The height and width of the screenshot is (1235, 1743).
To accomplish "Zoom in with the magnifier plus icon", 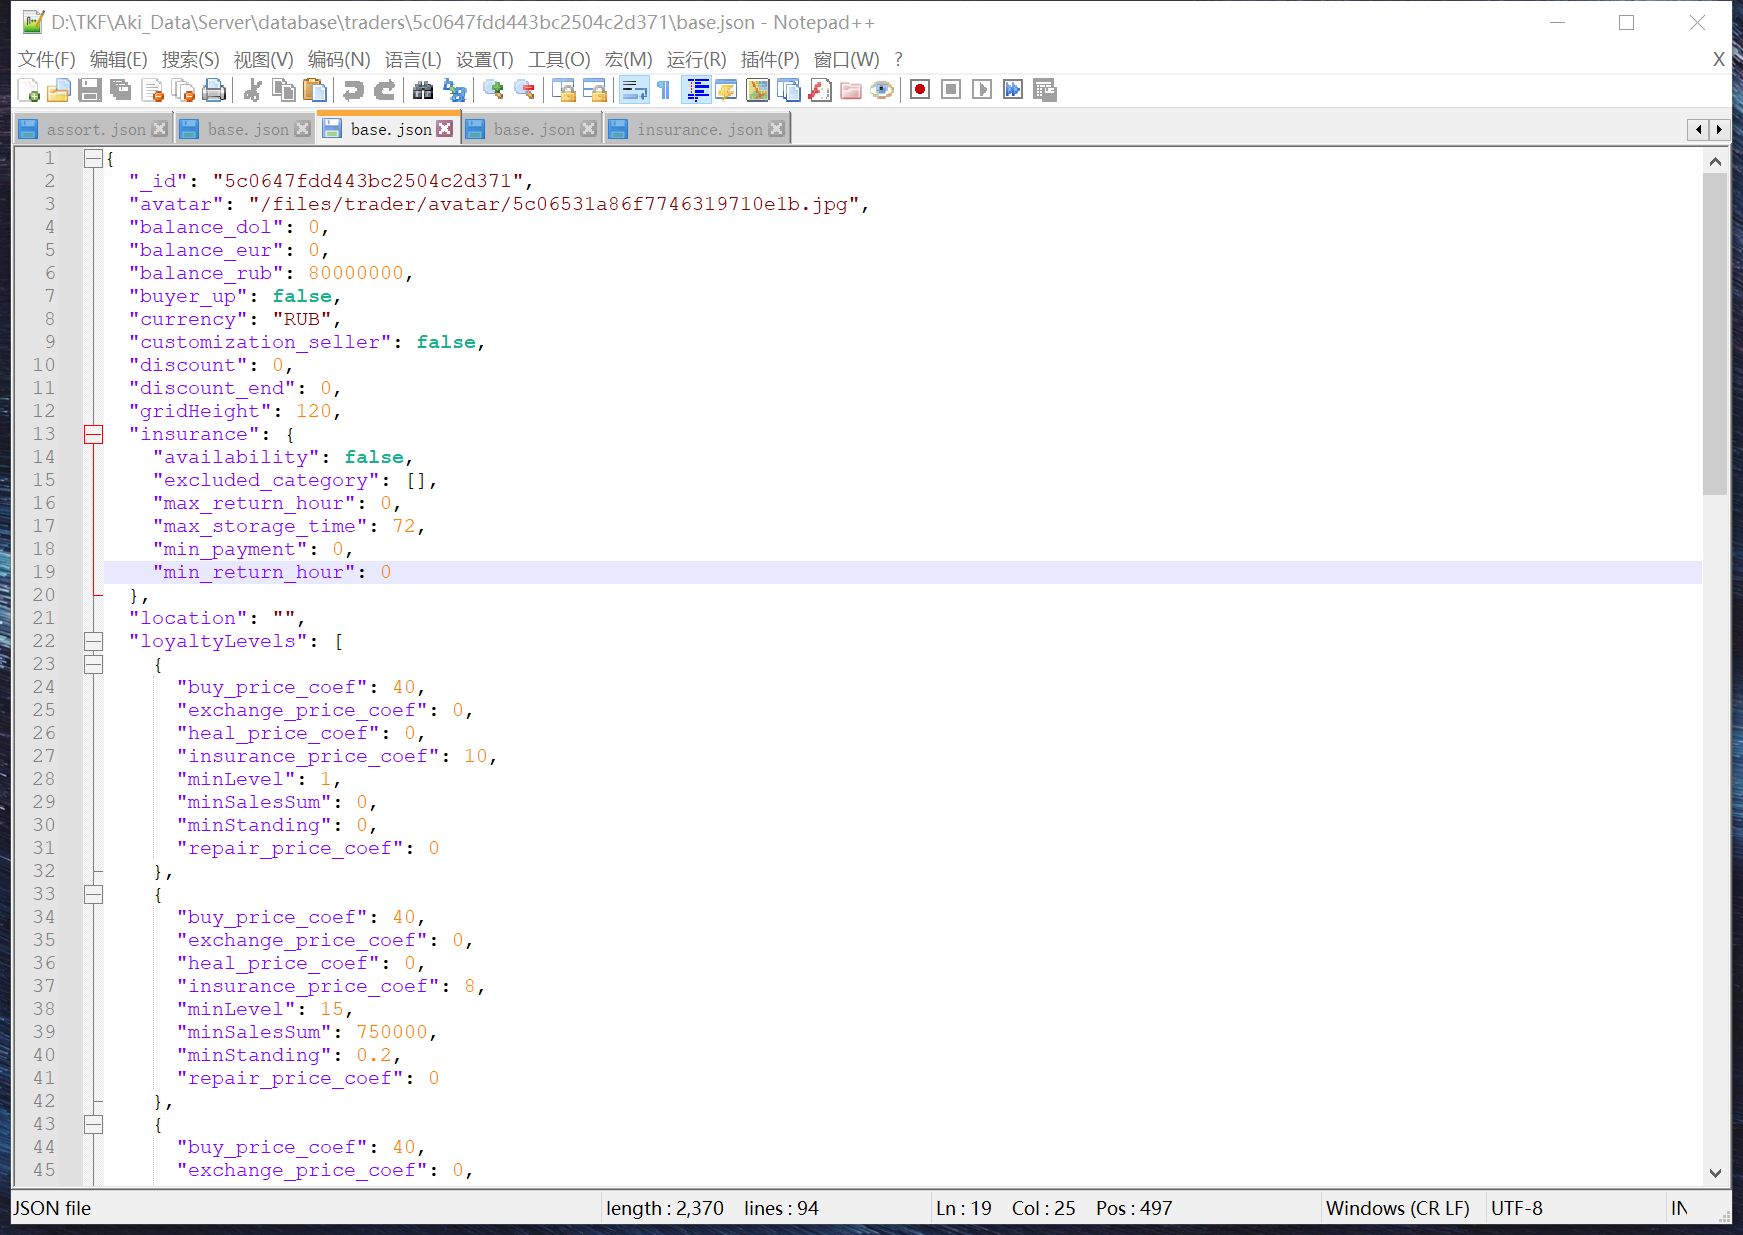I will click(x=493, y=91).
